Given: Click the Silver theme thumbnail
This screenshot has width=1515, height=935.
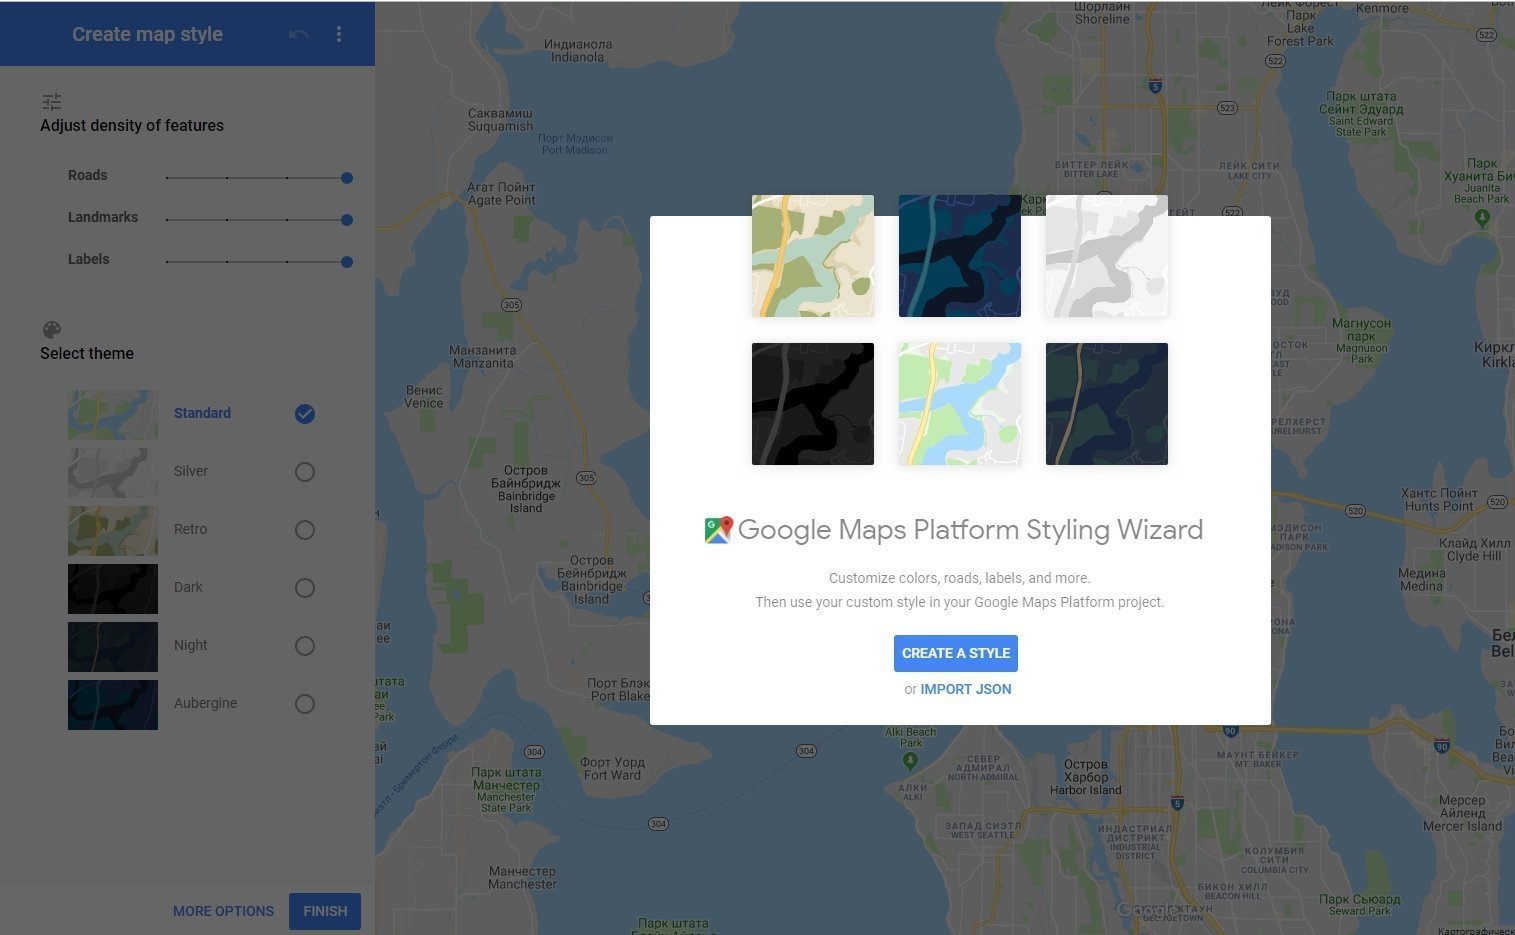Looking at the screenshot, I should [x=113, y=472].
